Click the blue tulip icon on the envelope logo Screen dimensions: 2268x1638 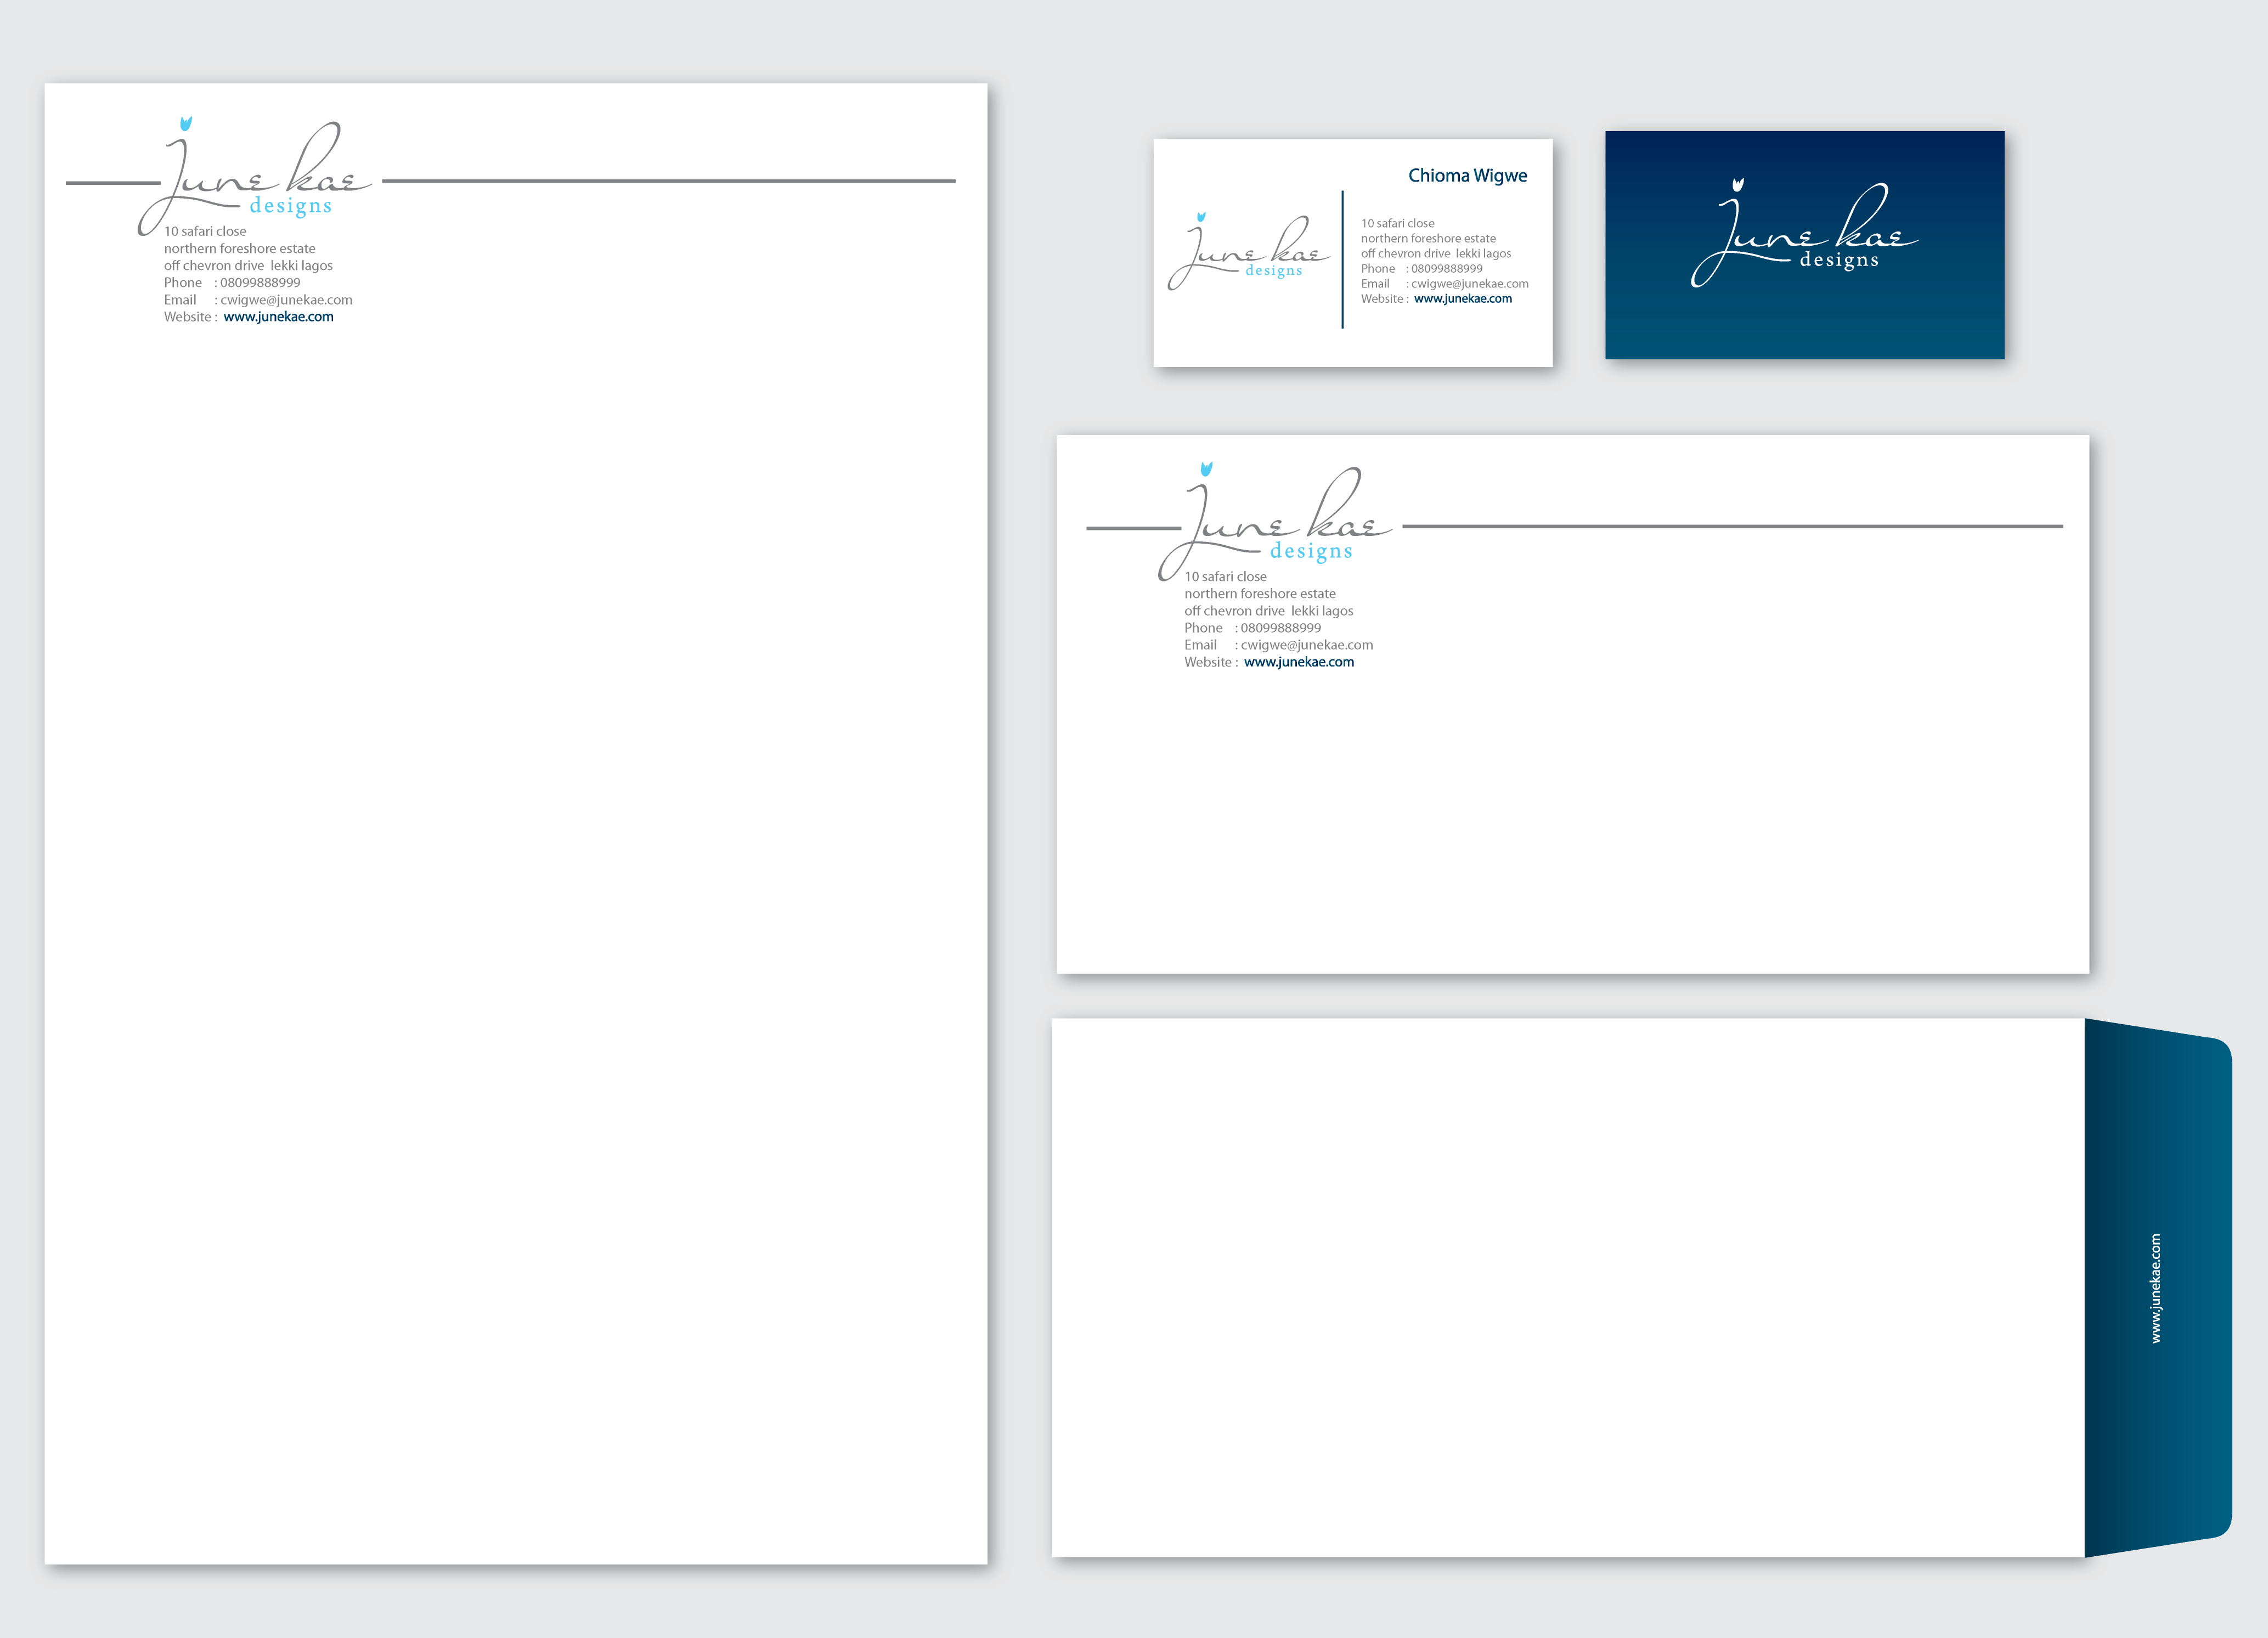(x=1206, y=469)
